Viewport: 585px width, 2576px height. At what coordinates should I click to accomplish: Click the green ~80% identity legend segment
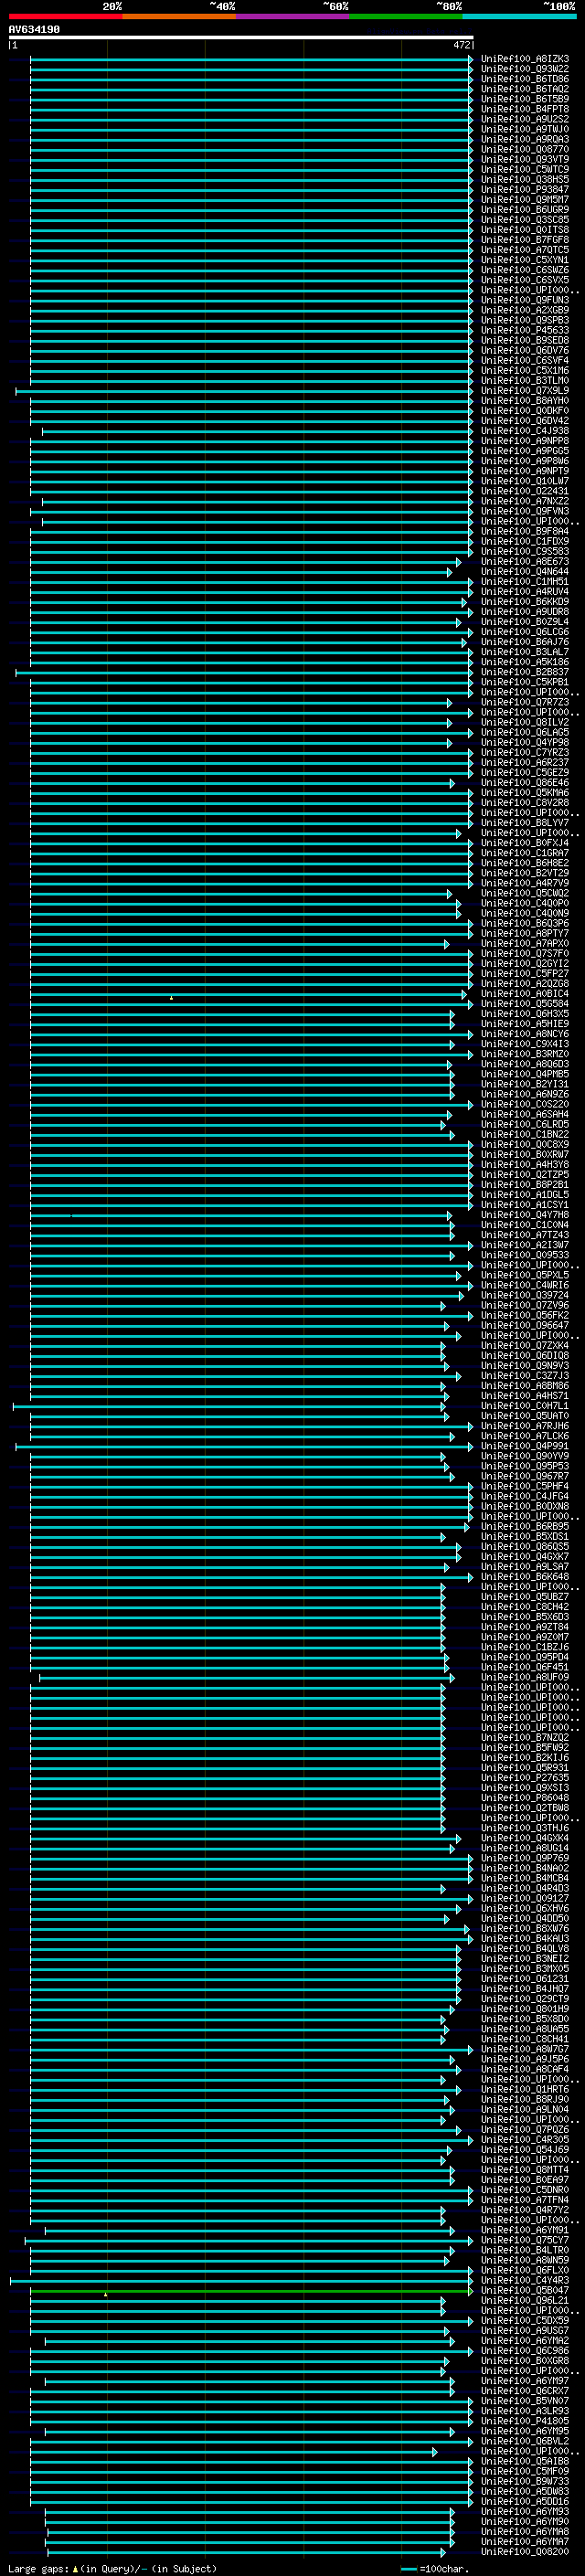[406, 16]
